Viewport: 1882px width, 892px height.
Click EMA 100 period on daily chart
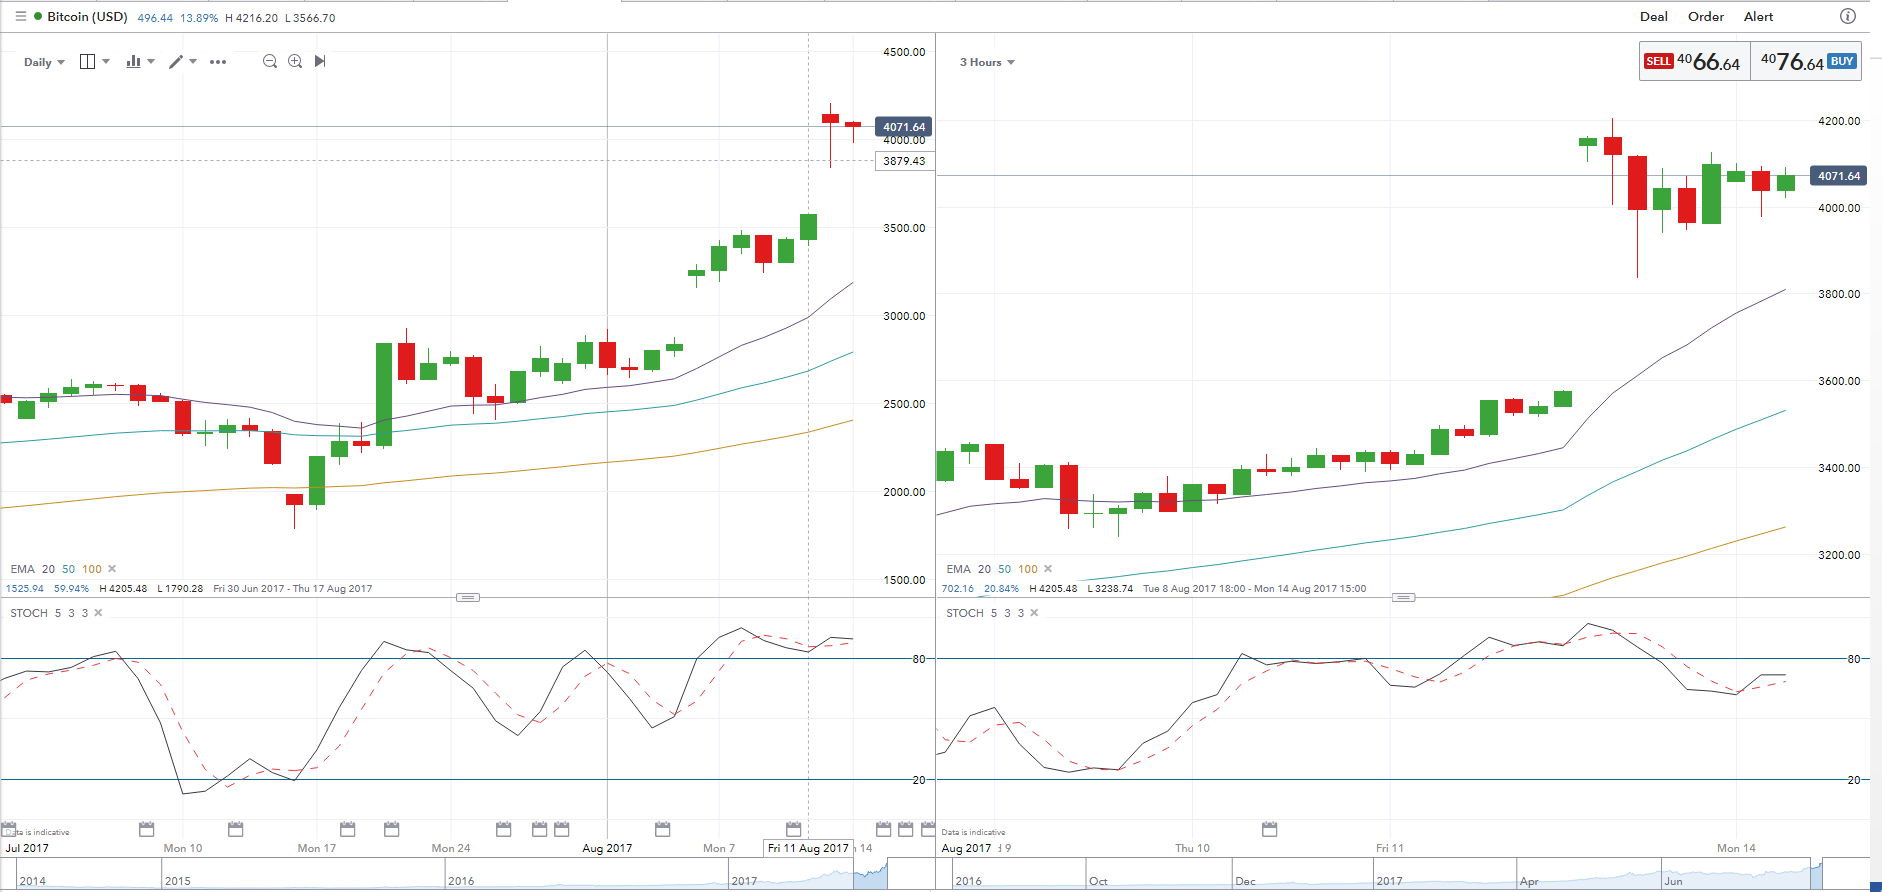92,569
